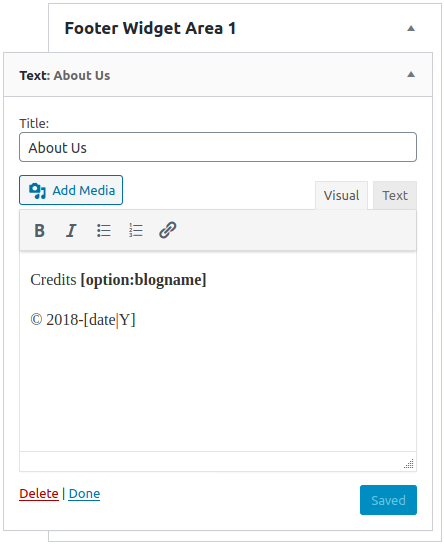Switch to the Text editor tab
This screenshot has width=444, height=544.
click(395, 195)
